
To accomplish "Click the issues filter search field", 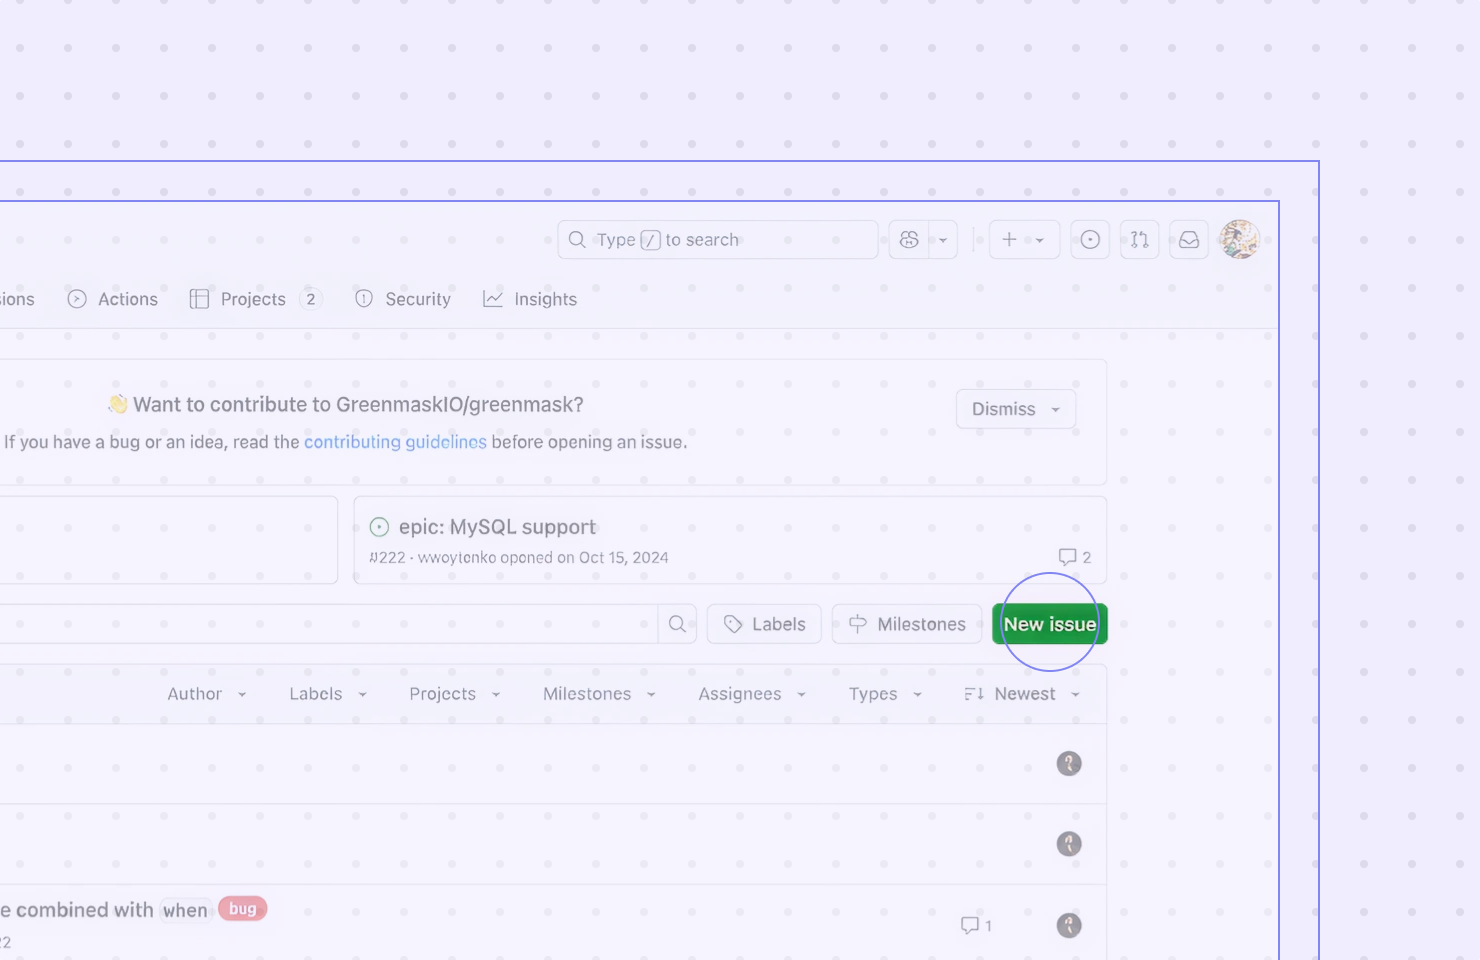I will [328, 624].
